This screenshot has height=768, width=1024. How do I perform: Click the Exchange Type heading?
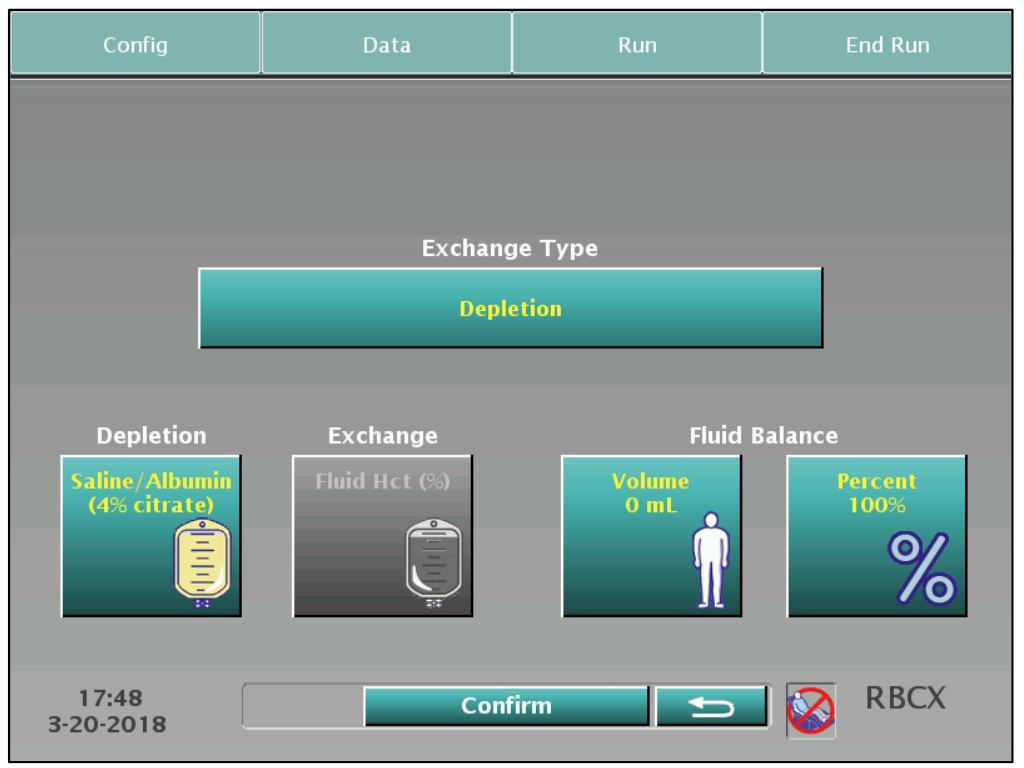click(x=509, y=248)
